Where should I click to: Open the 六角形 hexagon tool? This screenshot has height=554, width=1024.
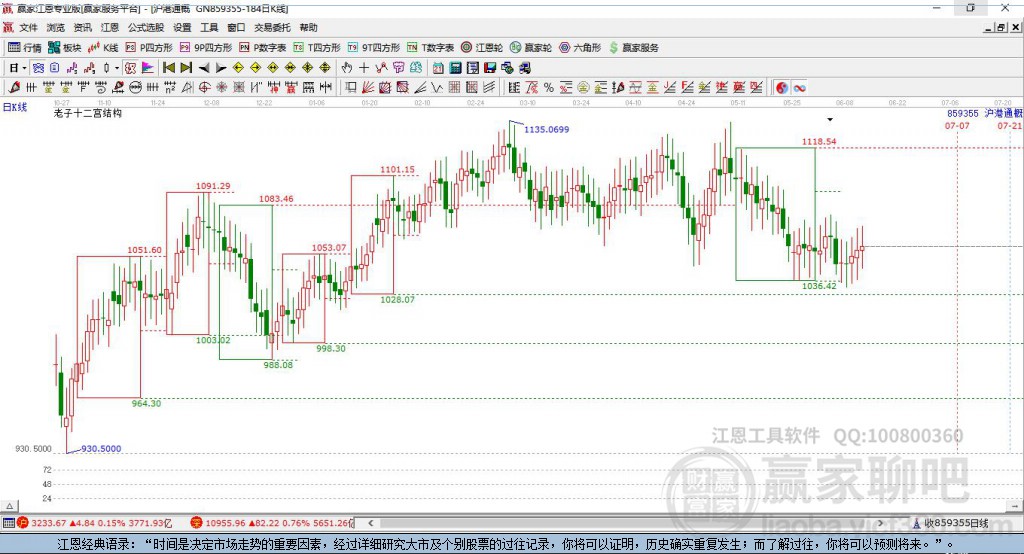coord(580,48)
